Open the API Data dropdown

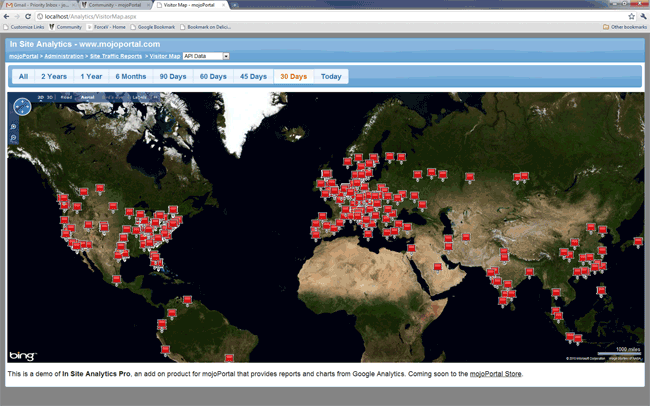click(206, 56)
